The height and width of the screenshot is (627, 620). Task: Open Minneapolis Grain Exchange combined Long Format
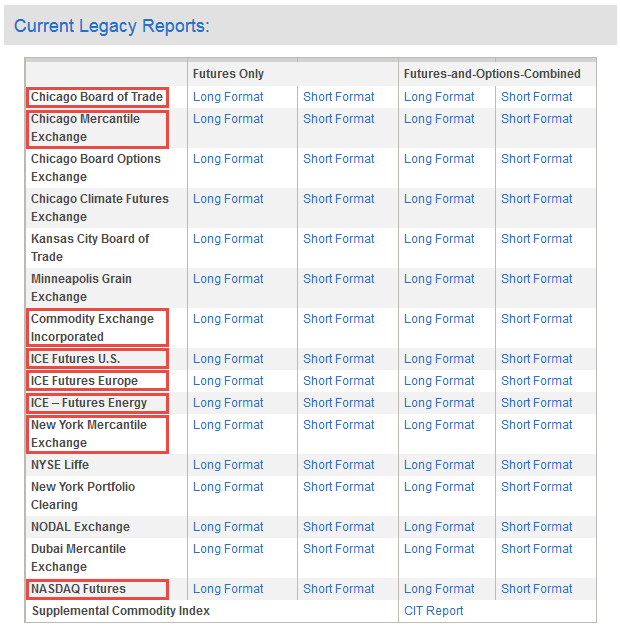[x=439, y=279]
